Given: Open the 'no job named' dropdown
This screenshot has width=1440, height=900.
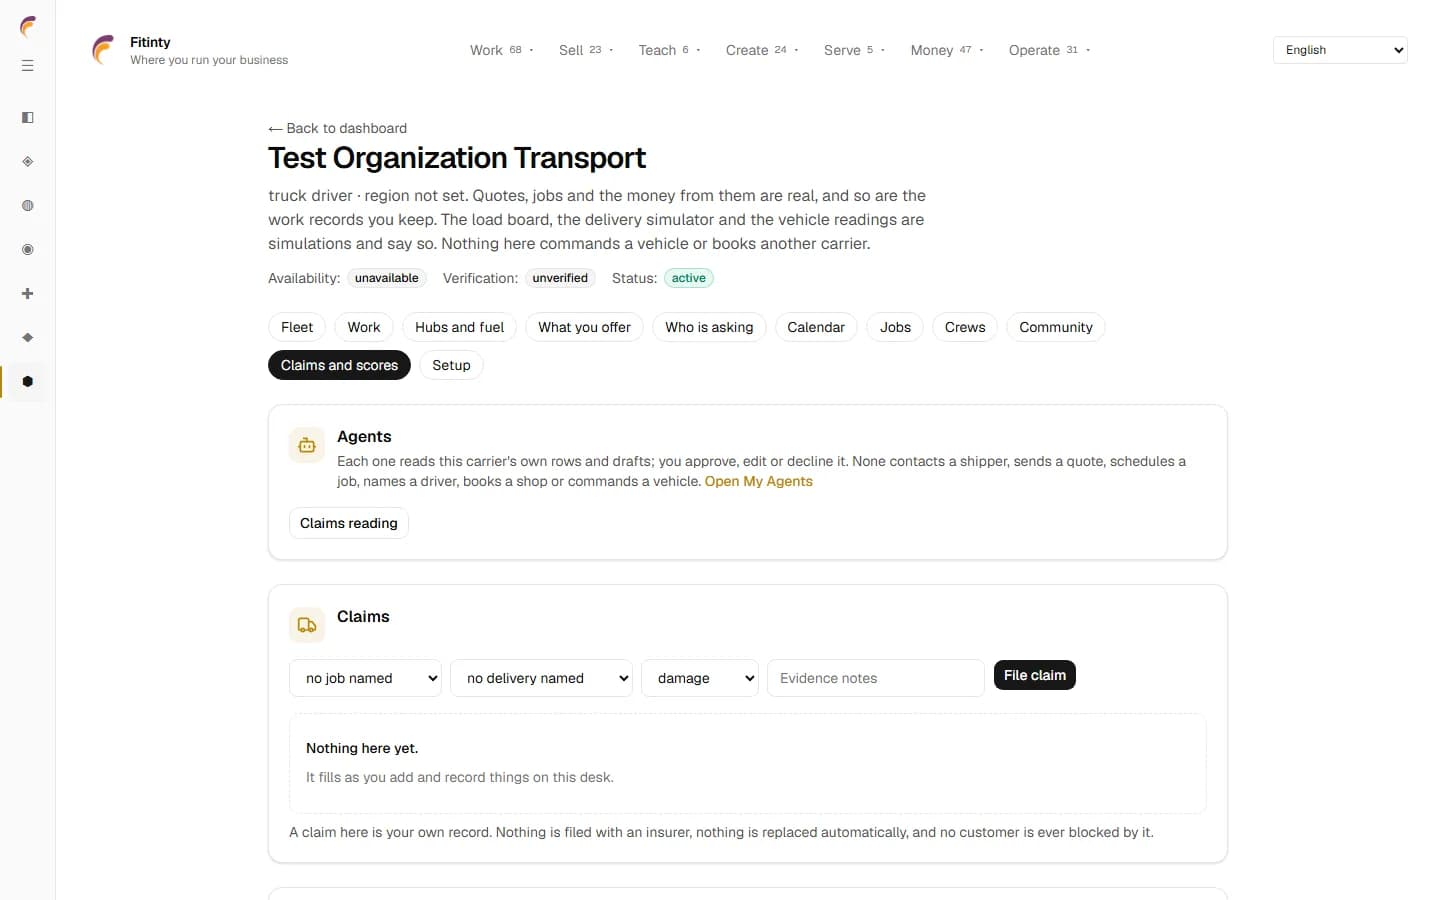Looking at the screenshot, I should click(365, 678).
